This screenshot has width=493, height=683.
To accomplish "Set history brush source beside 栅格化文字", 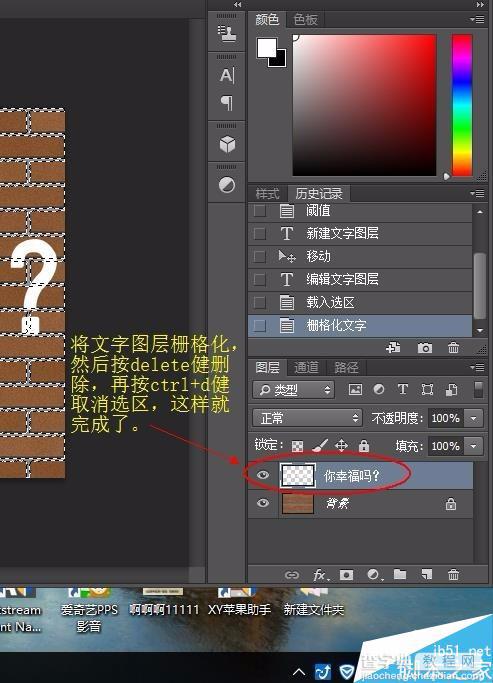I will 260,325.
